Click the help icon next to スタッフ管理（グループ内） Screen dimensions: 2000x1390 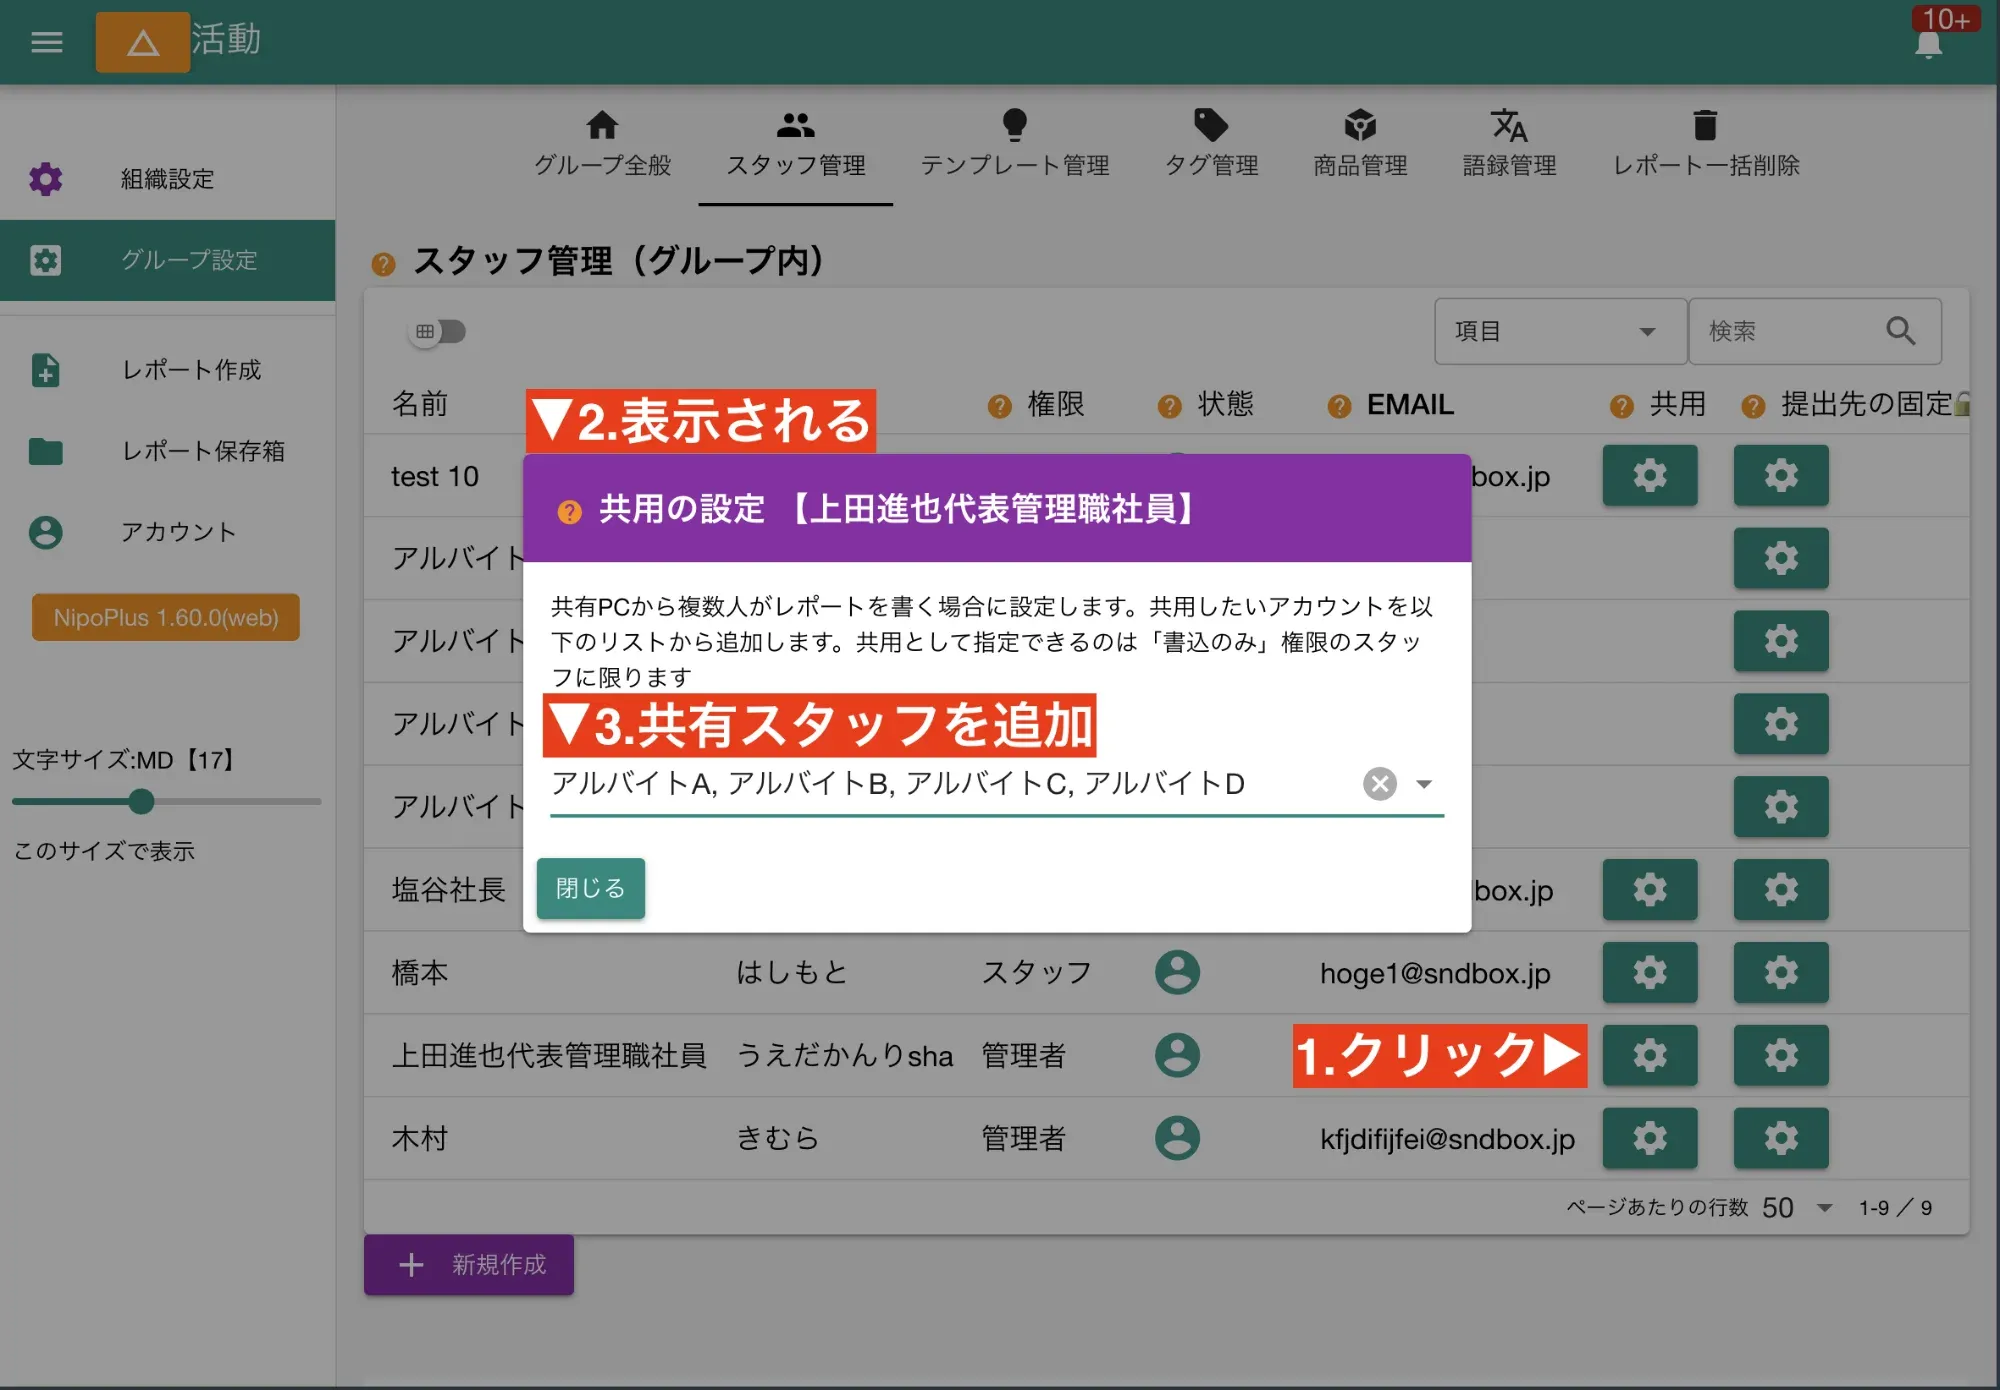383,263
